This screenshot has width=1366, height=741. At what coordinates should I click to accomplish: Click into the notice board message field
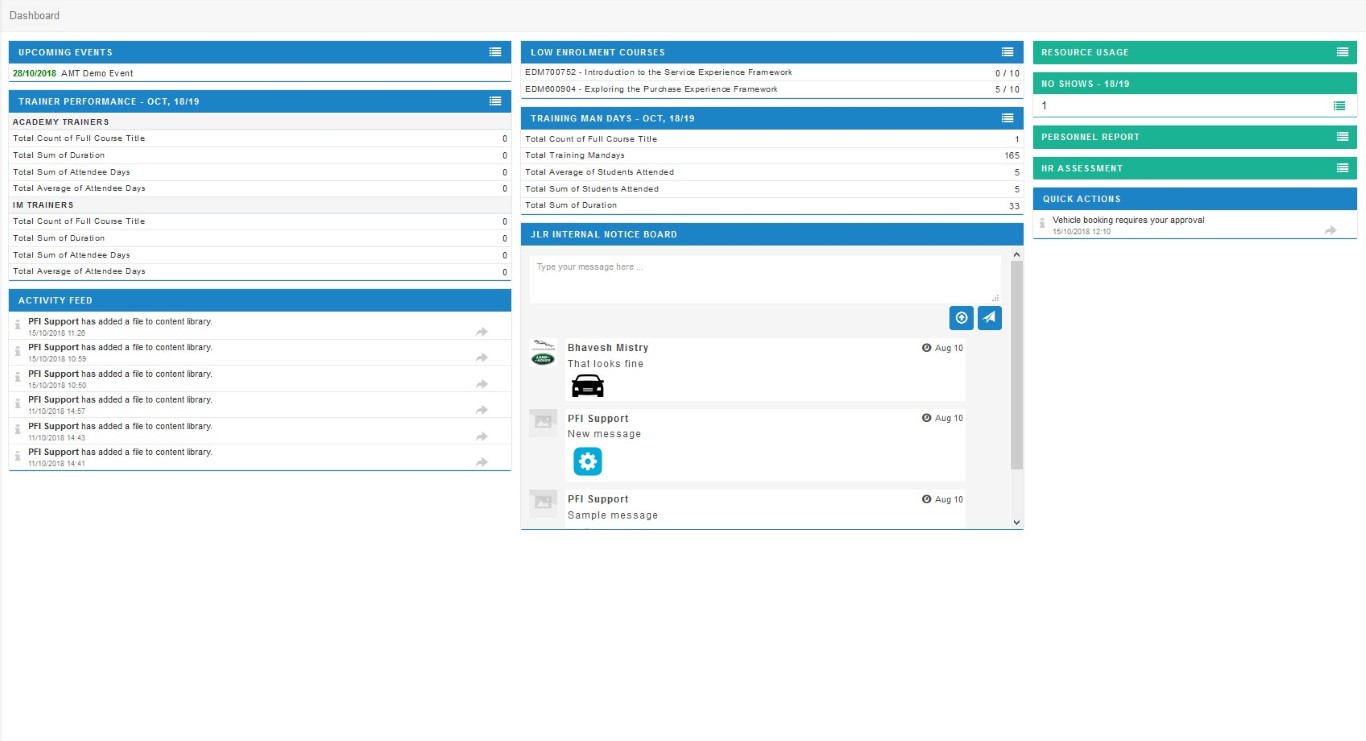click(764, 279)
